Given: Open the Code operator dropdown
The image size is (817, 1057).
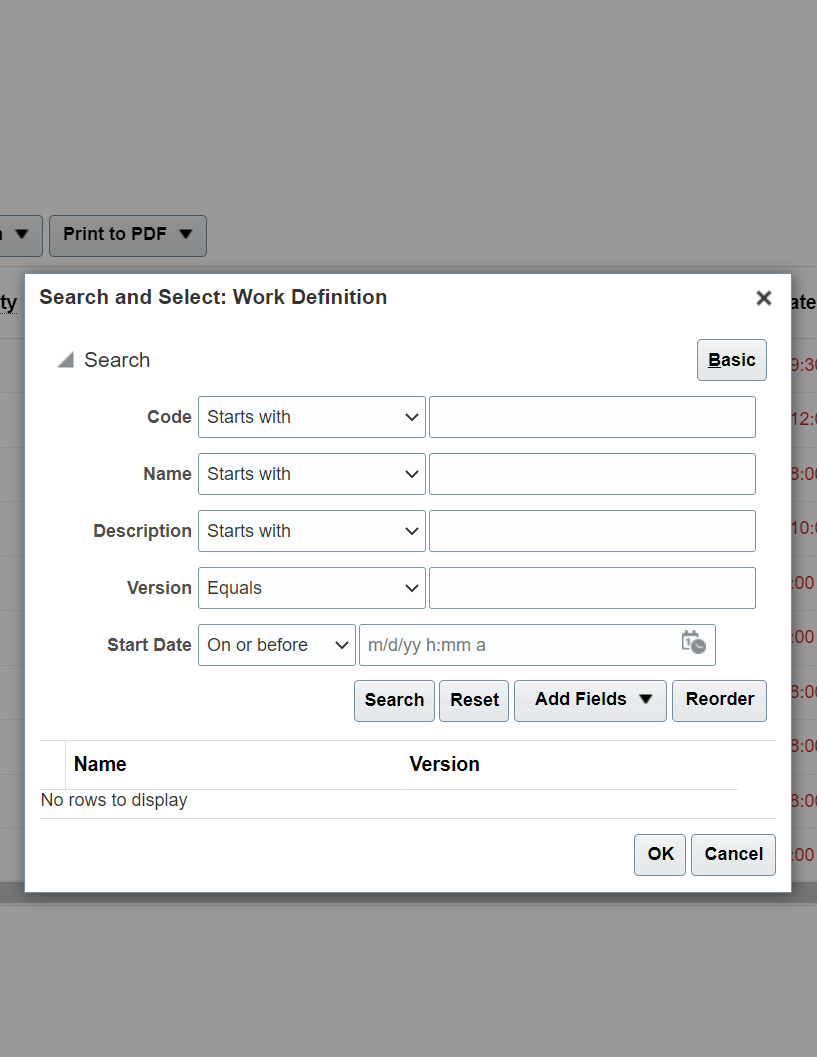Looking at the screenshot, I should (x=311, y=417).
